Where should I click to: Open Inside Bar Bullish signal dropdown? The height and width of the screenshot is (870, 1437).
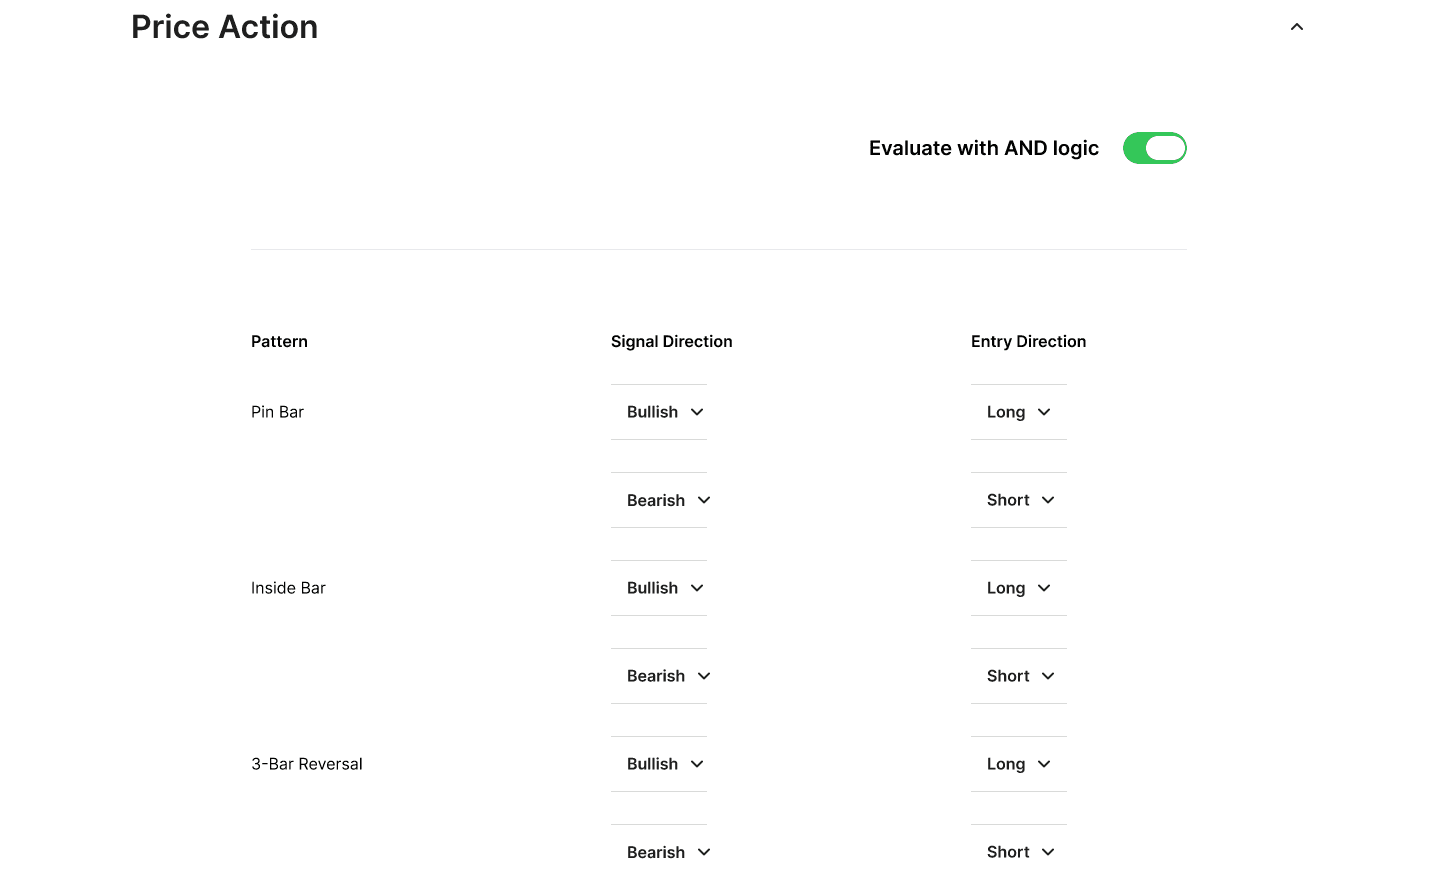coord(665,588)
